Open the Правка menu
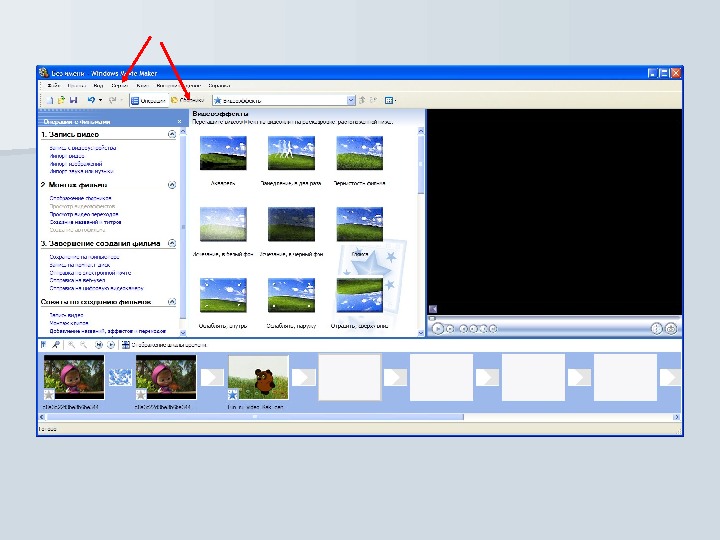 (77, 85)
